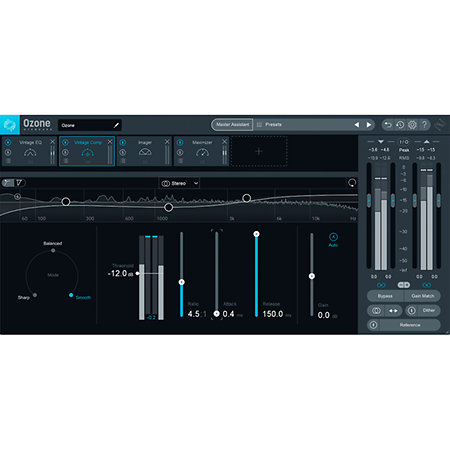The width and height of the screenshot is (450, 450).
Task: Click the Gain slider handle
Action: [312, 276]
